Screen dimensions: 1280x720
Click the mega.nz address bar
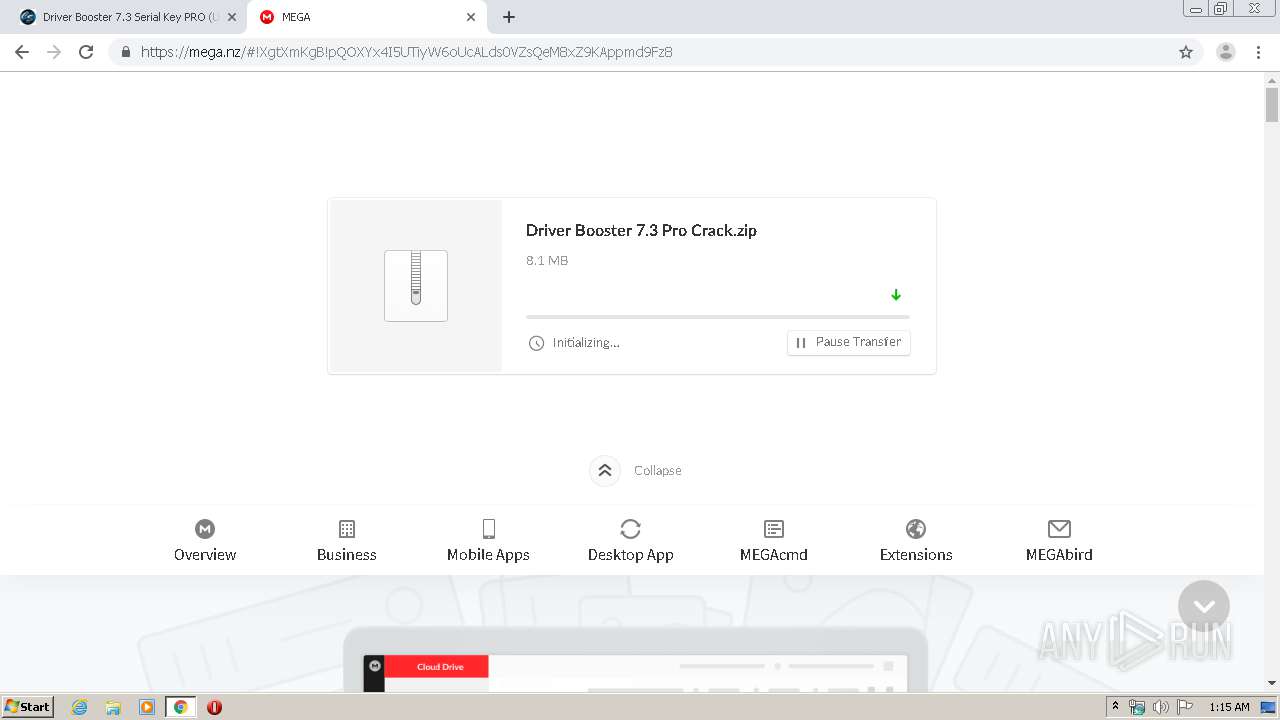point(640,52)
